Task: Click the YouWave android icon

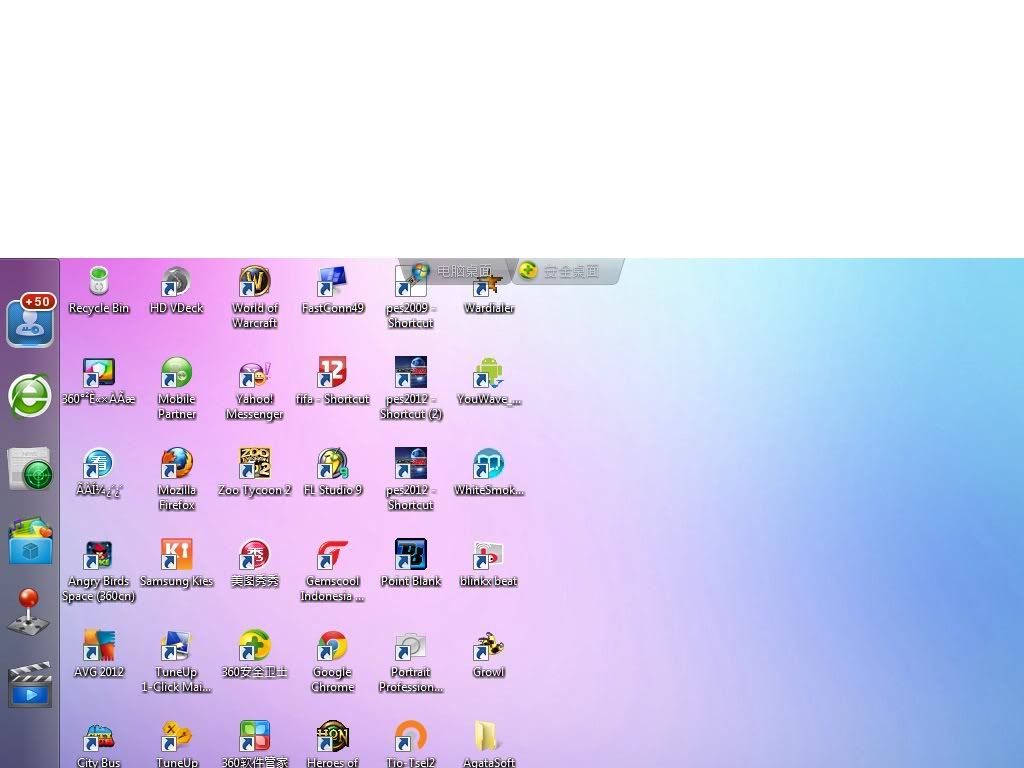Action: click(488, 373)
